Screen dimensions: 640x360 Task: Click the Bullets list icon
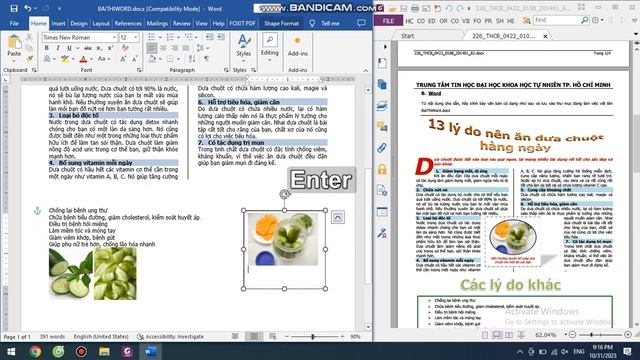pos(151,37)
